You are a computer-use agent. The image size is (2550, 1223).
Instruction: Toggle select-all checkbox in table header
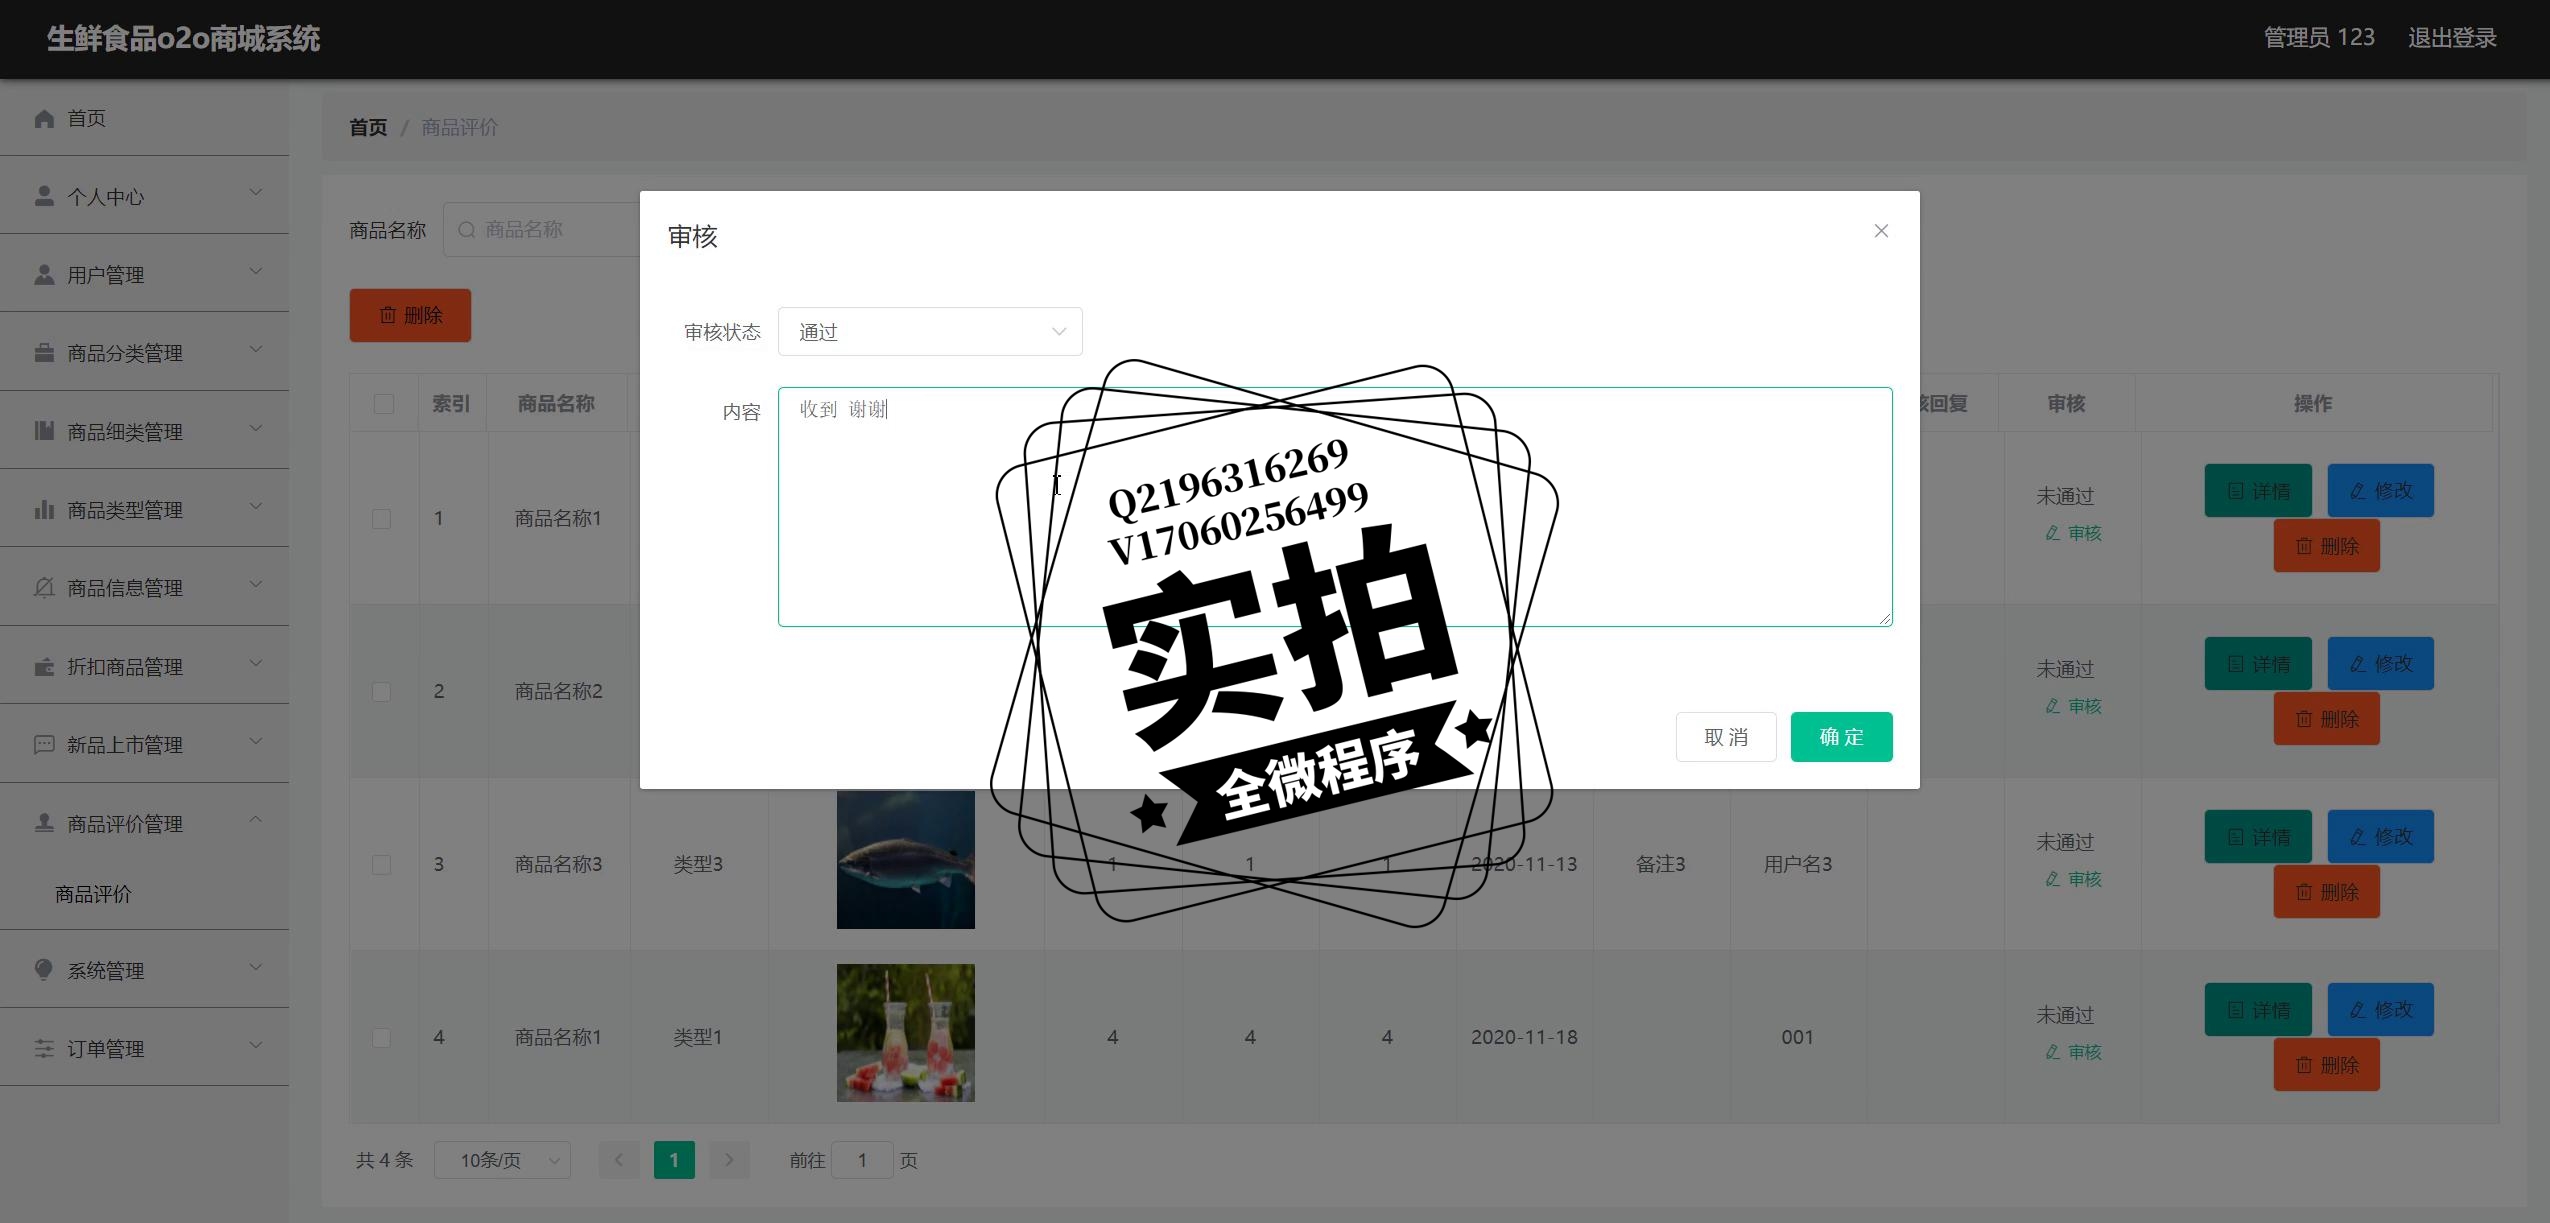coord(384,404)
